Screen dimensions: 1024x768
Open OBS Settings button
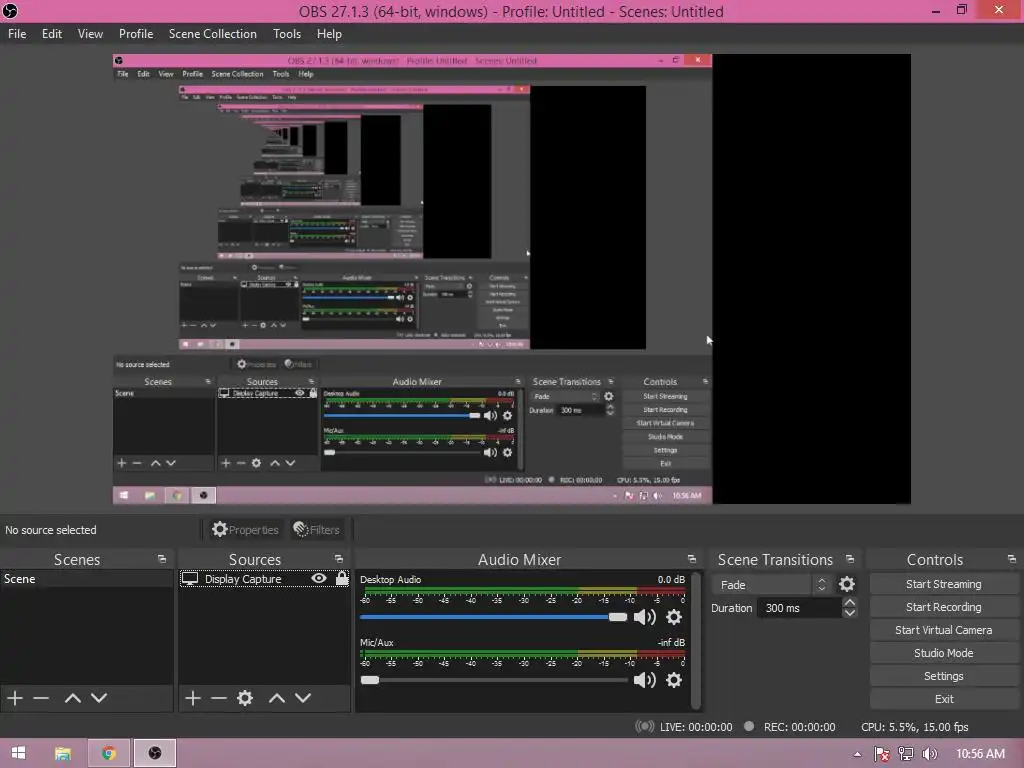coord(944,676)
